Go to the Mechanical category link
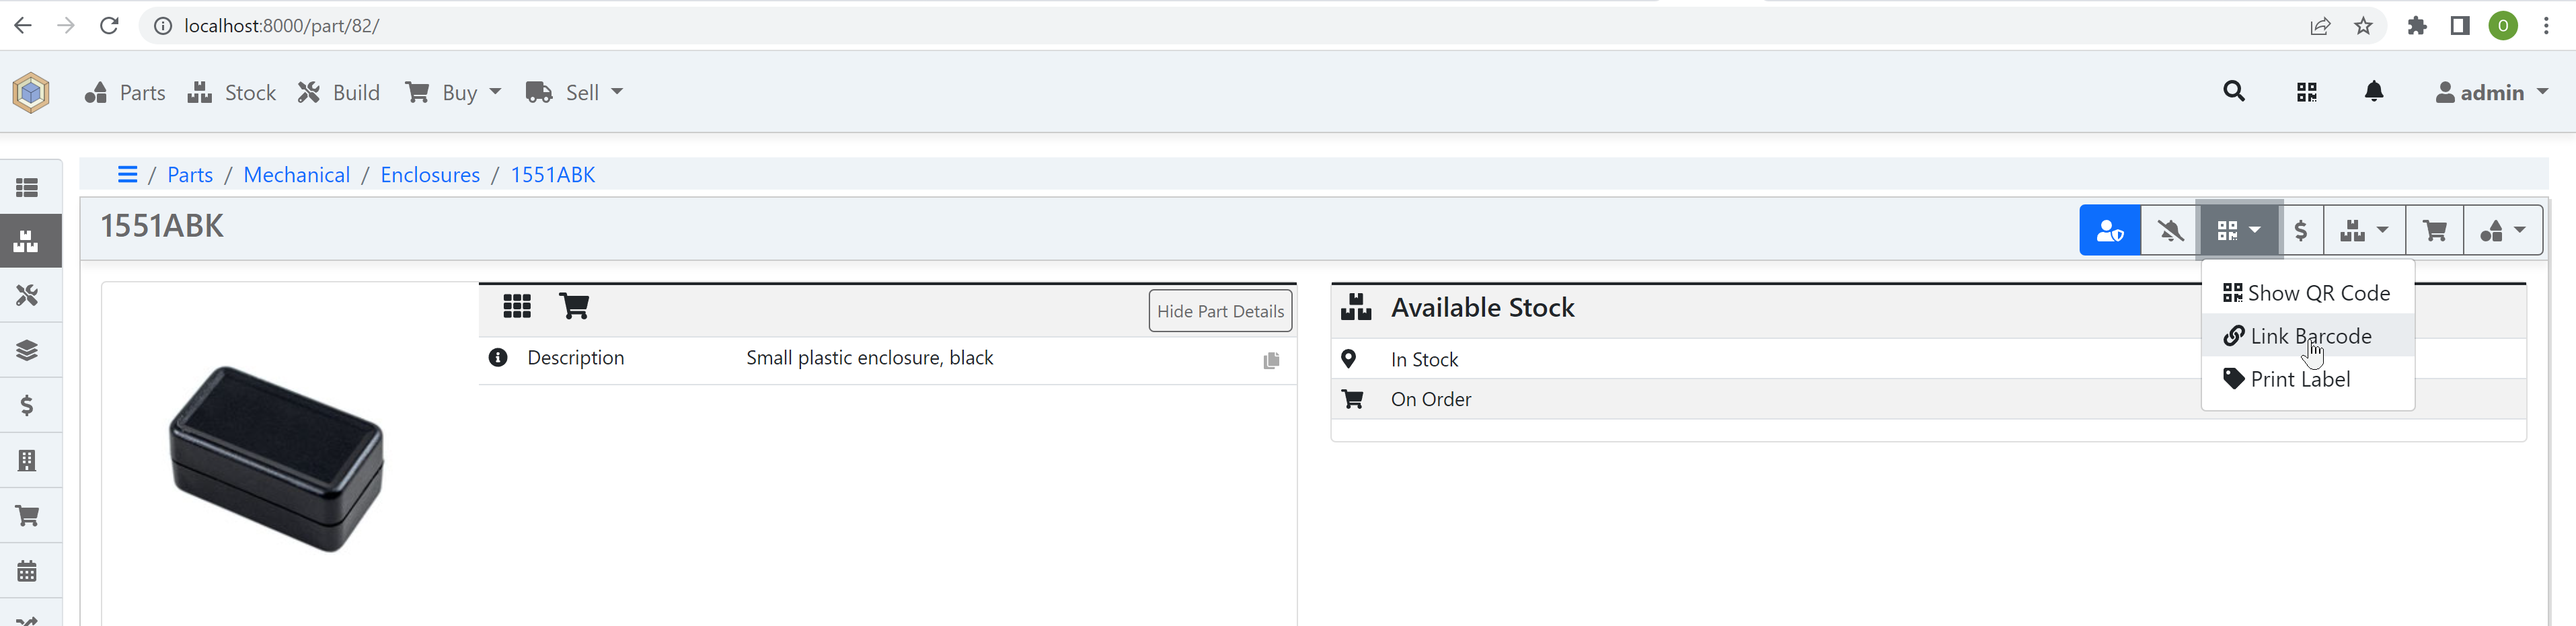The width and height of the screenshot is (2576, 626). pos(296,175)
